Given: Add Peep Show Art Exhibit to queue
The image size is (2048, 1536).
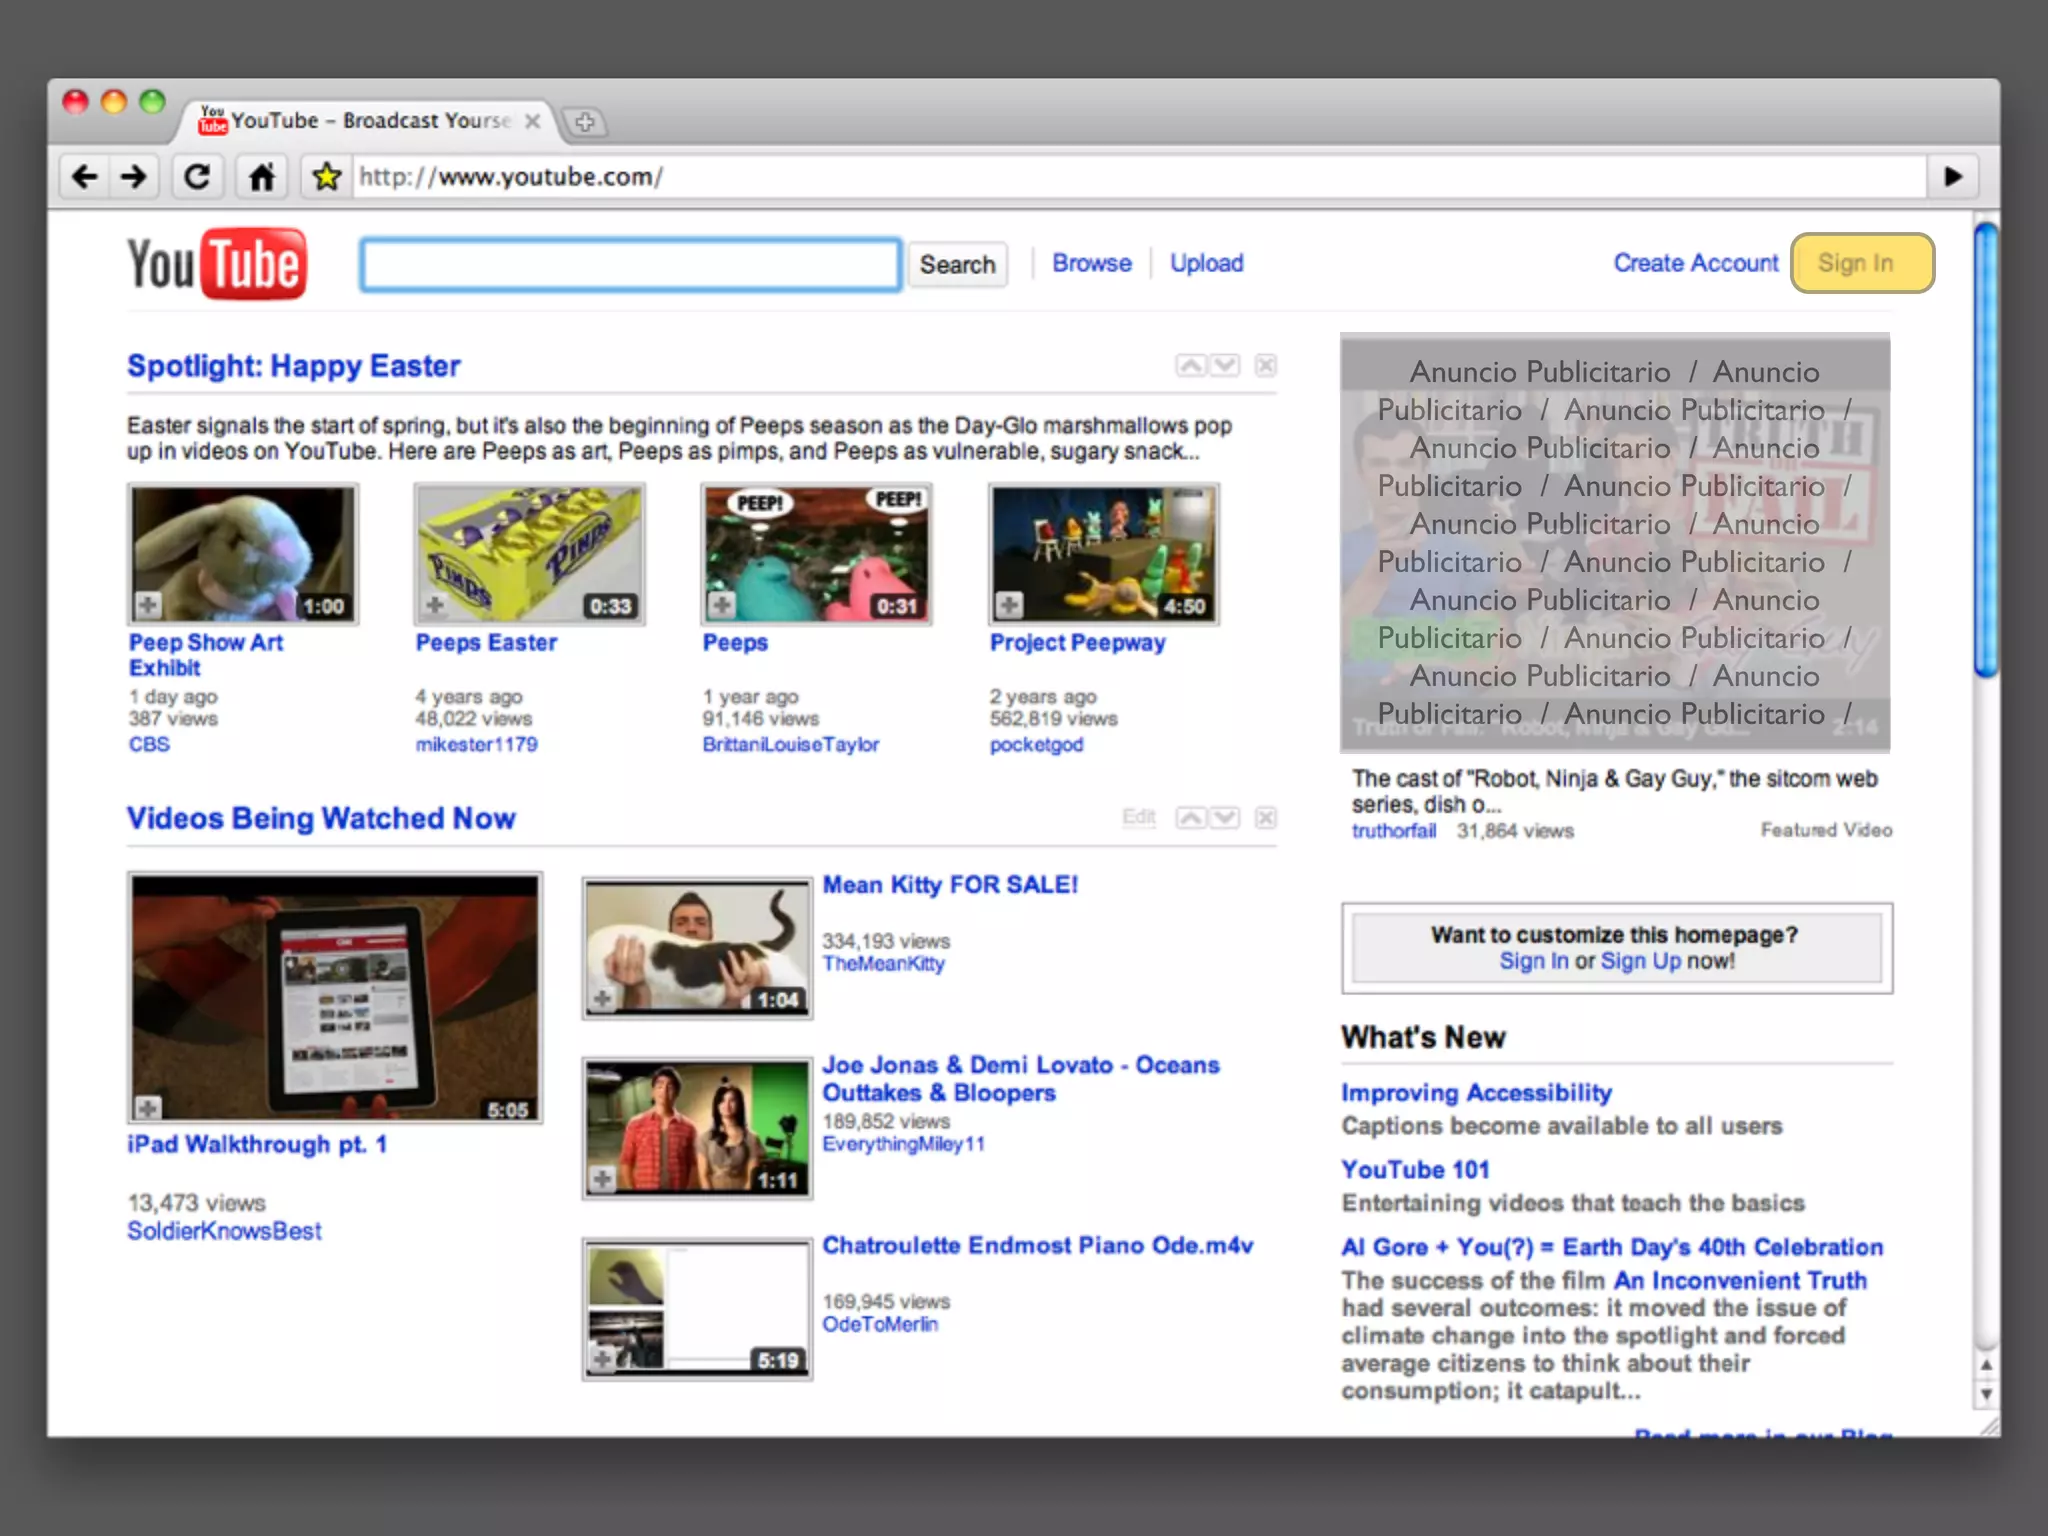Looking at the screenshot, I should (148, 604).
